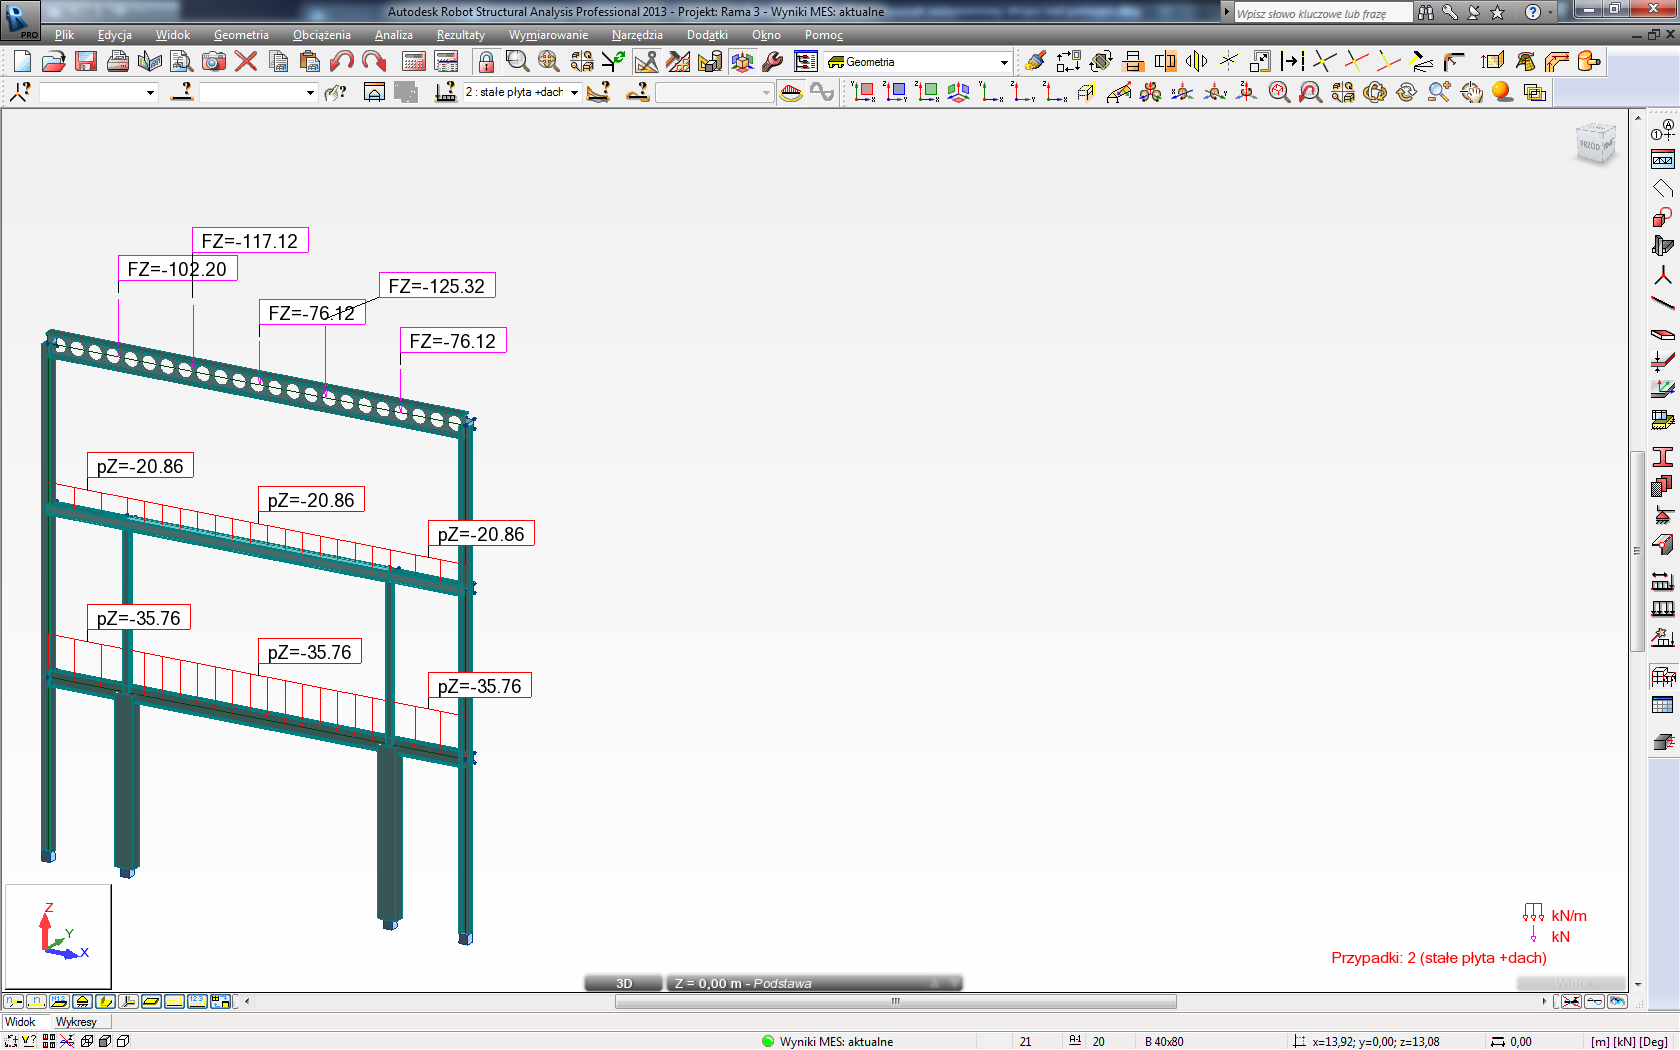The width and height of the screenshot is (1680, 1050).
Task: Click the view cube in the viewport corner
Action: coord(1596,145)
